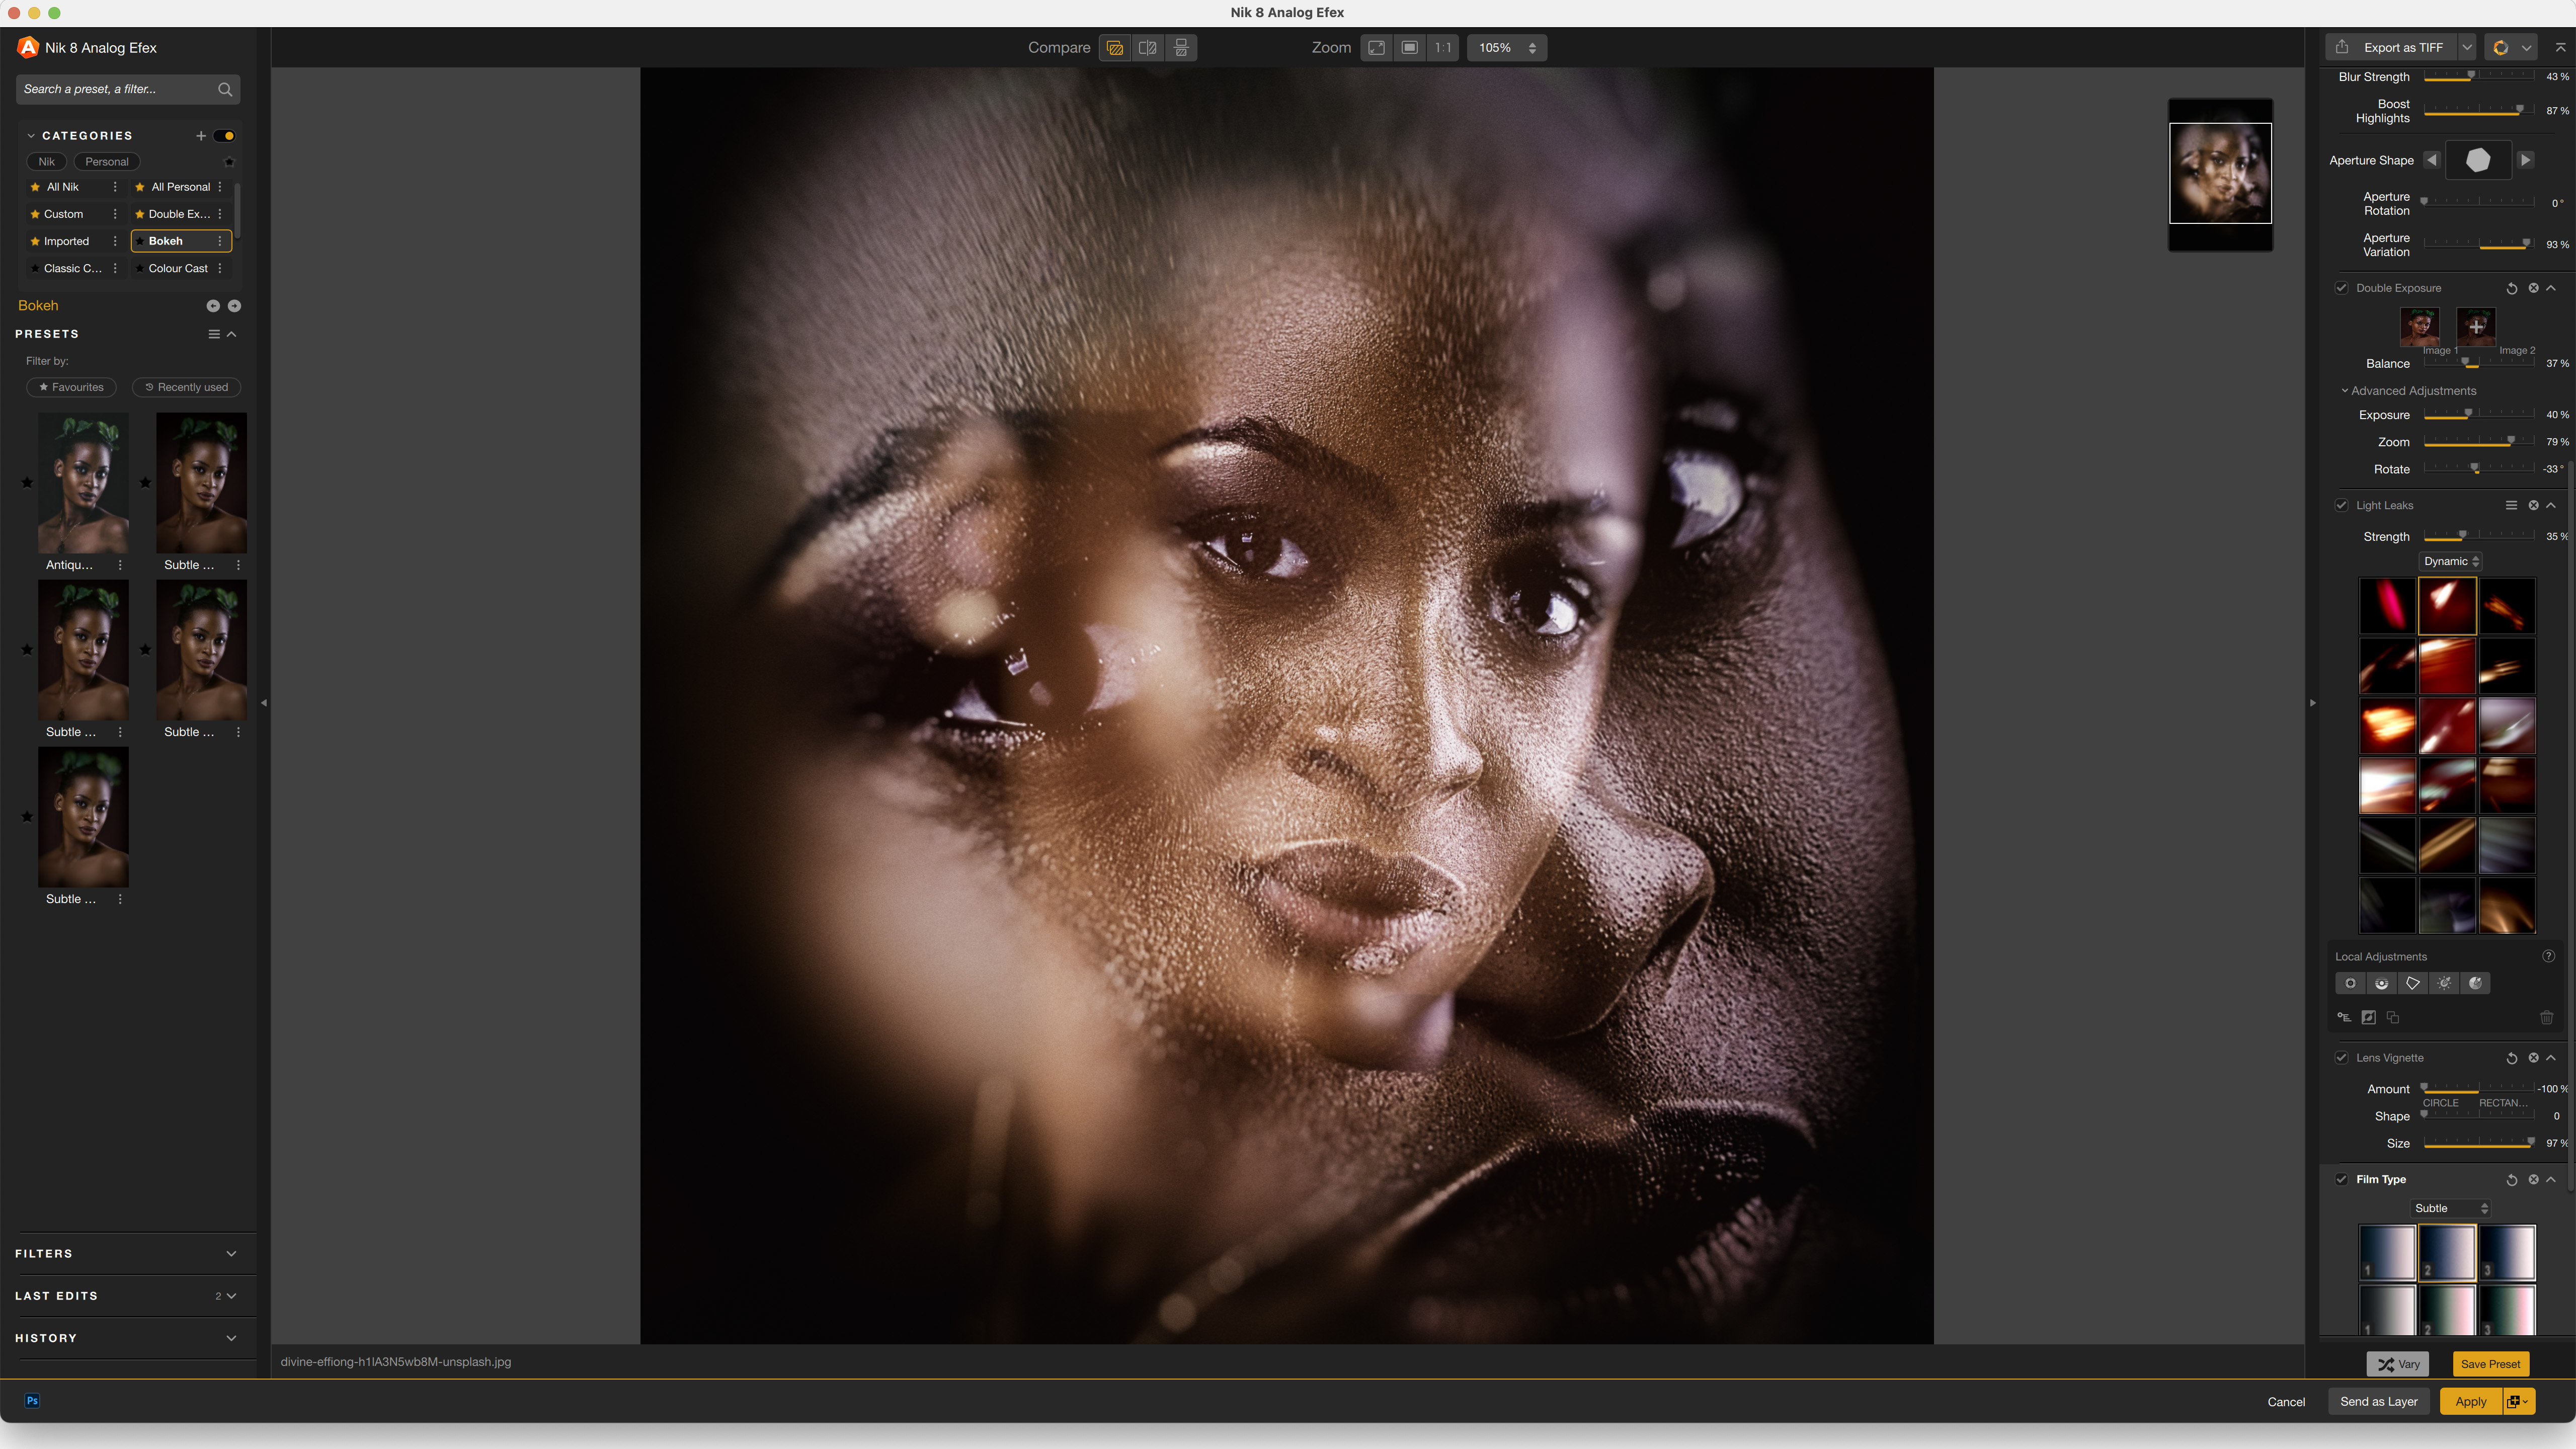Image resolution: width=2576 pixels, height=1449 pixels.
Task: Click the zoom fill-view icon
Action: pos(1410,48)
